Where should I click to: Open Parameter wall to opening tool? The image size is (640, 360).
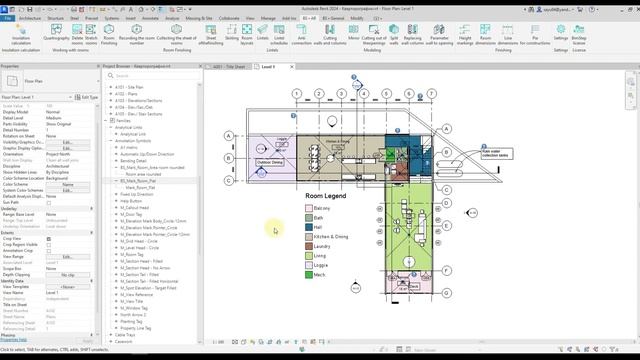point(439,34)
